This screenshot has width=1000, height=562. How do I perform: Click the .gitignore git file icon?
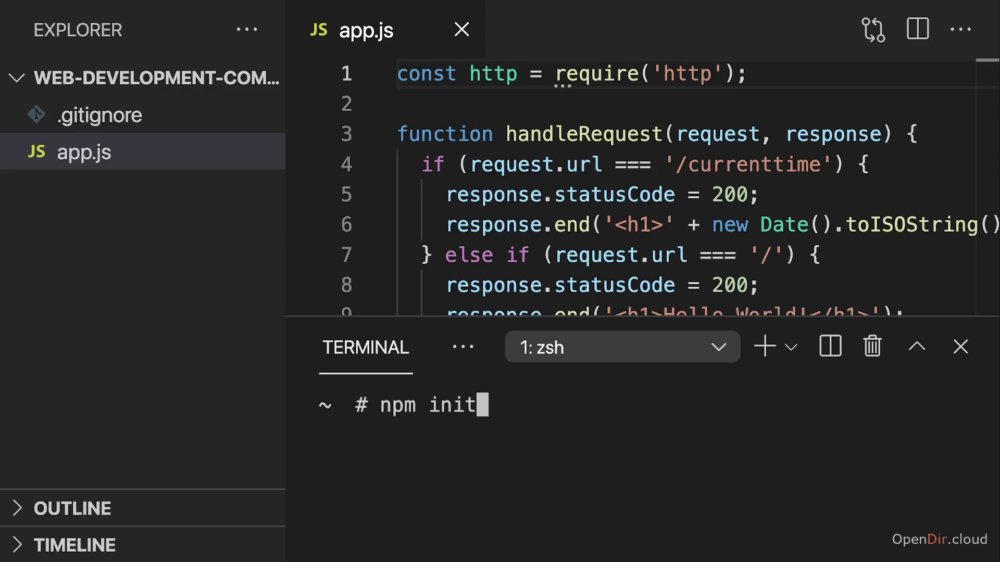pyautogui.click(x=36, y=114)
